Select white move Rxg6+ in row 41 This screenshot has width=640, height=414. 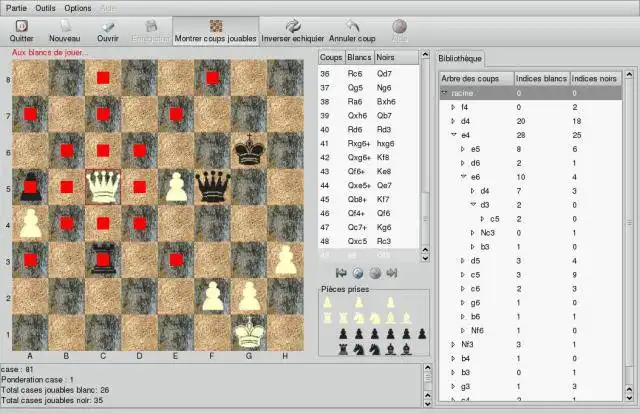pos(359,144)
